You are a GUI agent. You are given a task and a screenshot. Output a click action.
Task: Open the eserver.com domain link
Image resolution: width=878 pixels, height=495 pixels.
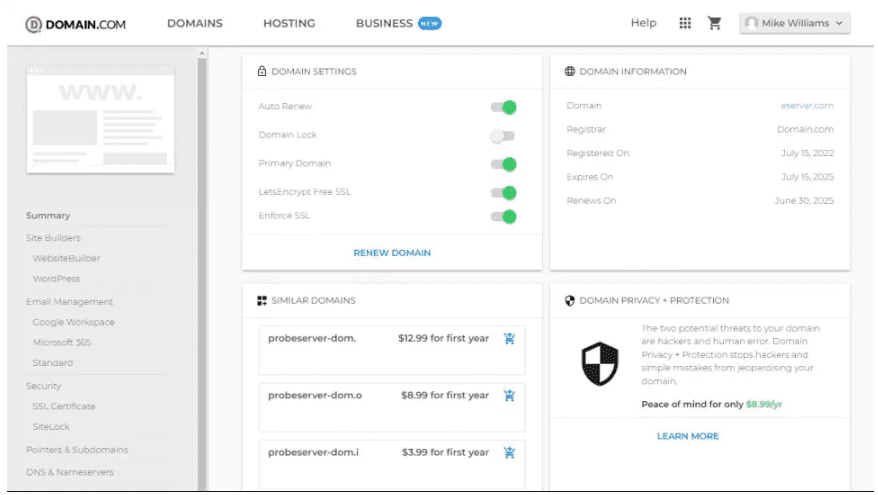click(807, 105)
